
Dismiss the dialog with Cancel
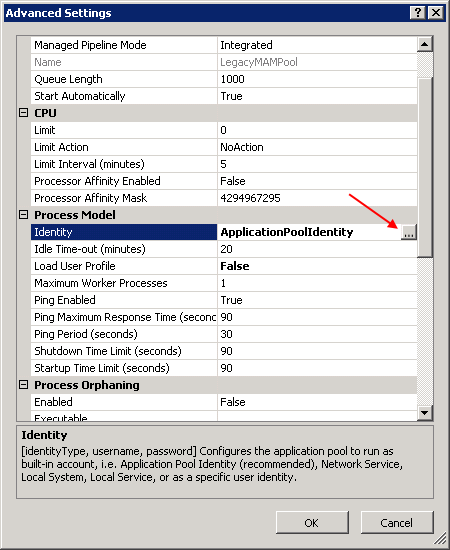coord(397,523)
